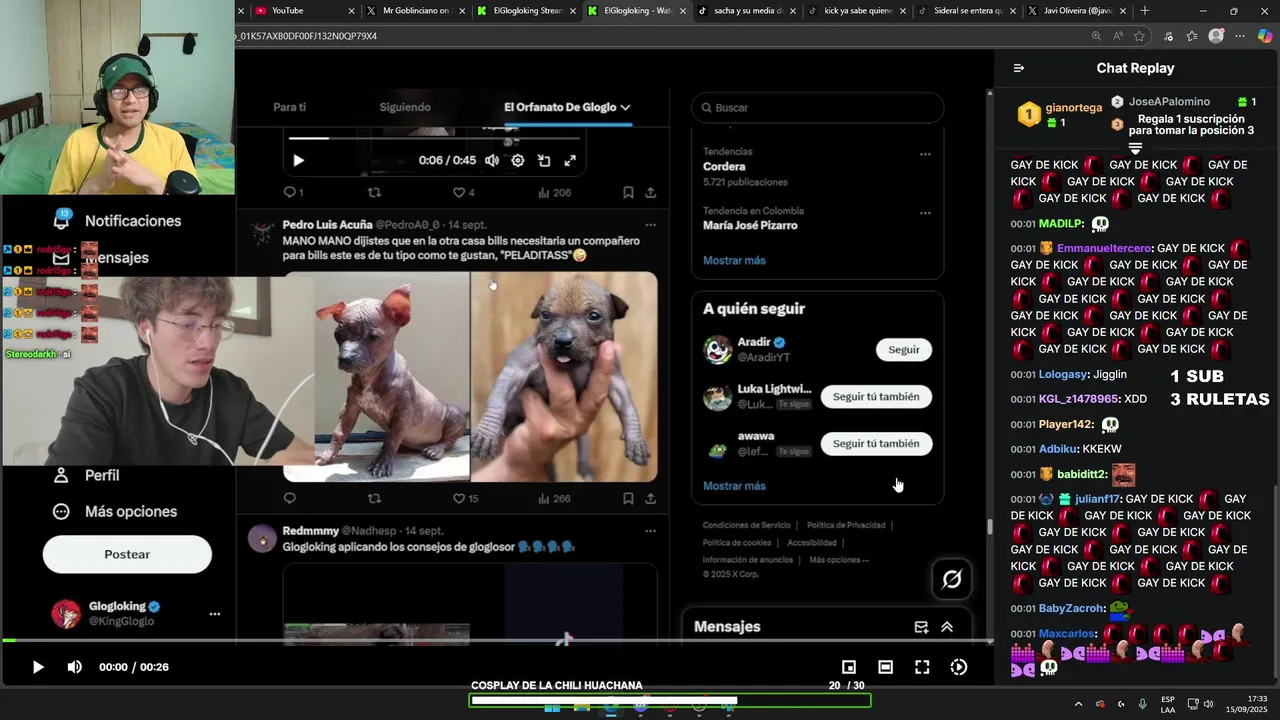This screenshot has width=1280, height=720.
Task: Click the browser profile avatar
Action: [1216, 36]
